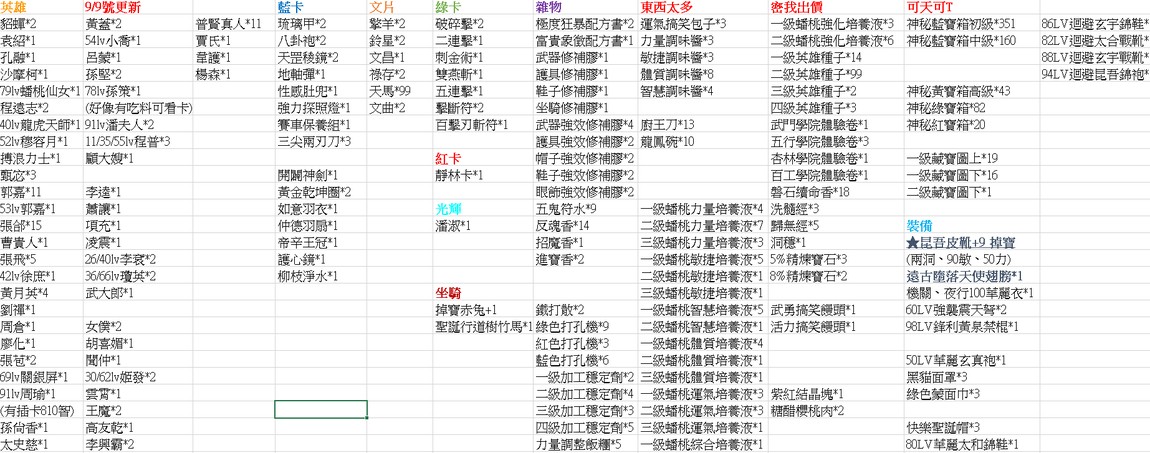Click the 可天可T header cell
Screen dimensions: 1150x453
pyautogui.click(x=930, y=7)
